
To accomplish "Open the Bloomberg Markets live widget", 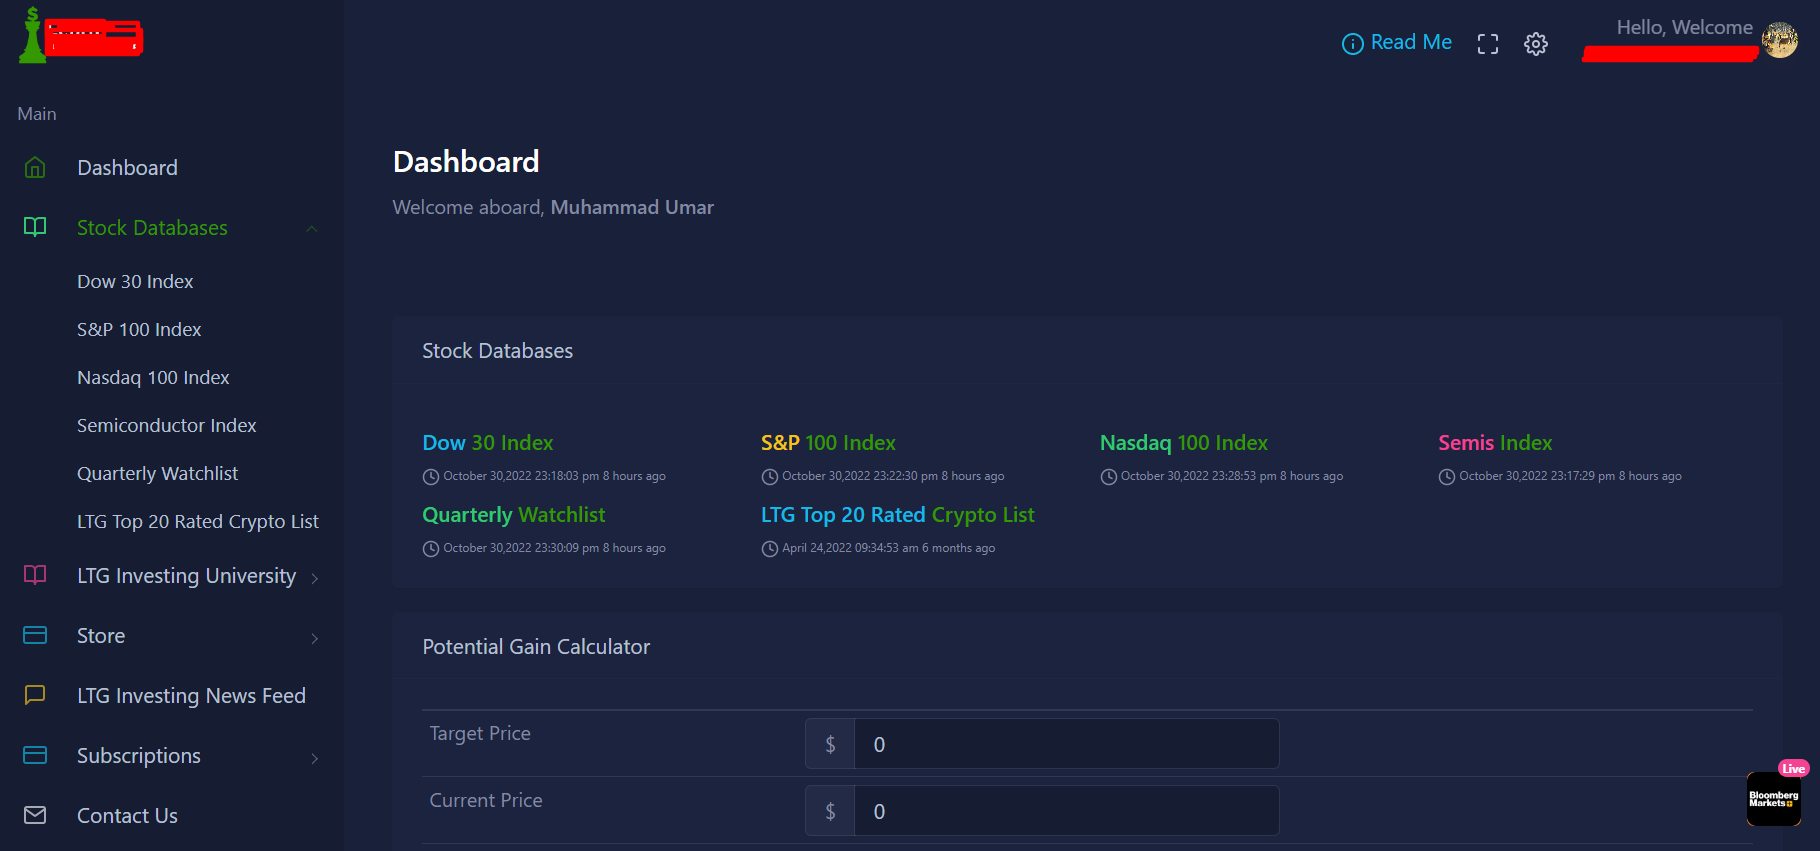I will click(1773, 799).
